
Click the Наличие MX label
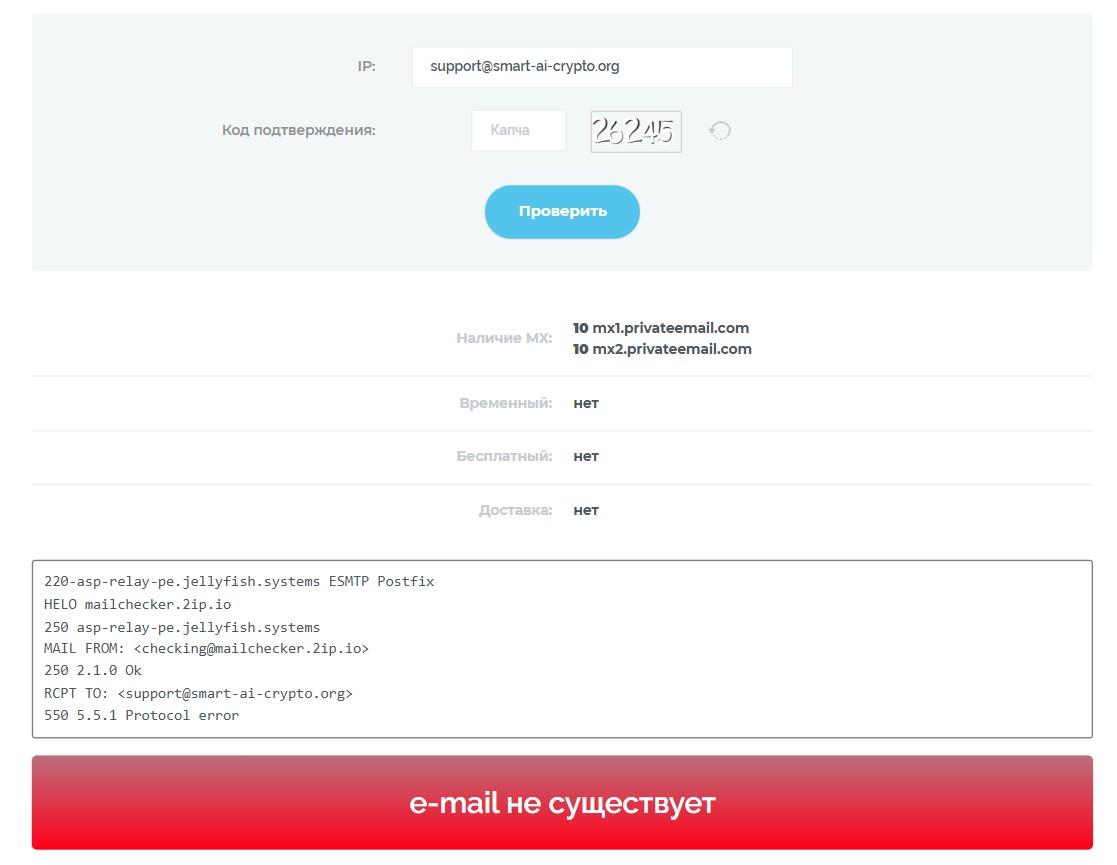click(x=504, y=338)
